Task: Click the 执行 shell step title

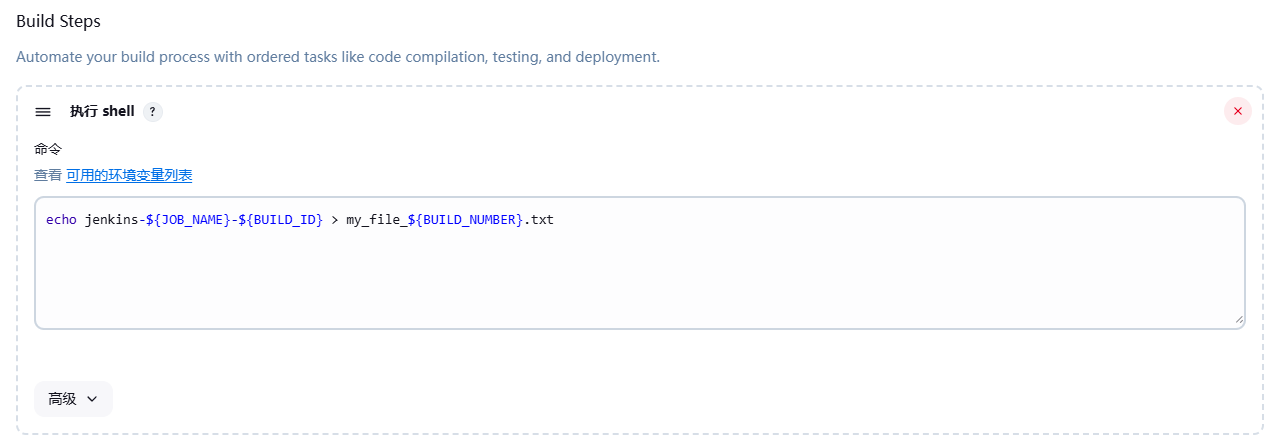Action: [102, 112]
